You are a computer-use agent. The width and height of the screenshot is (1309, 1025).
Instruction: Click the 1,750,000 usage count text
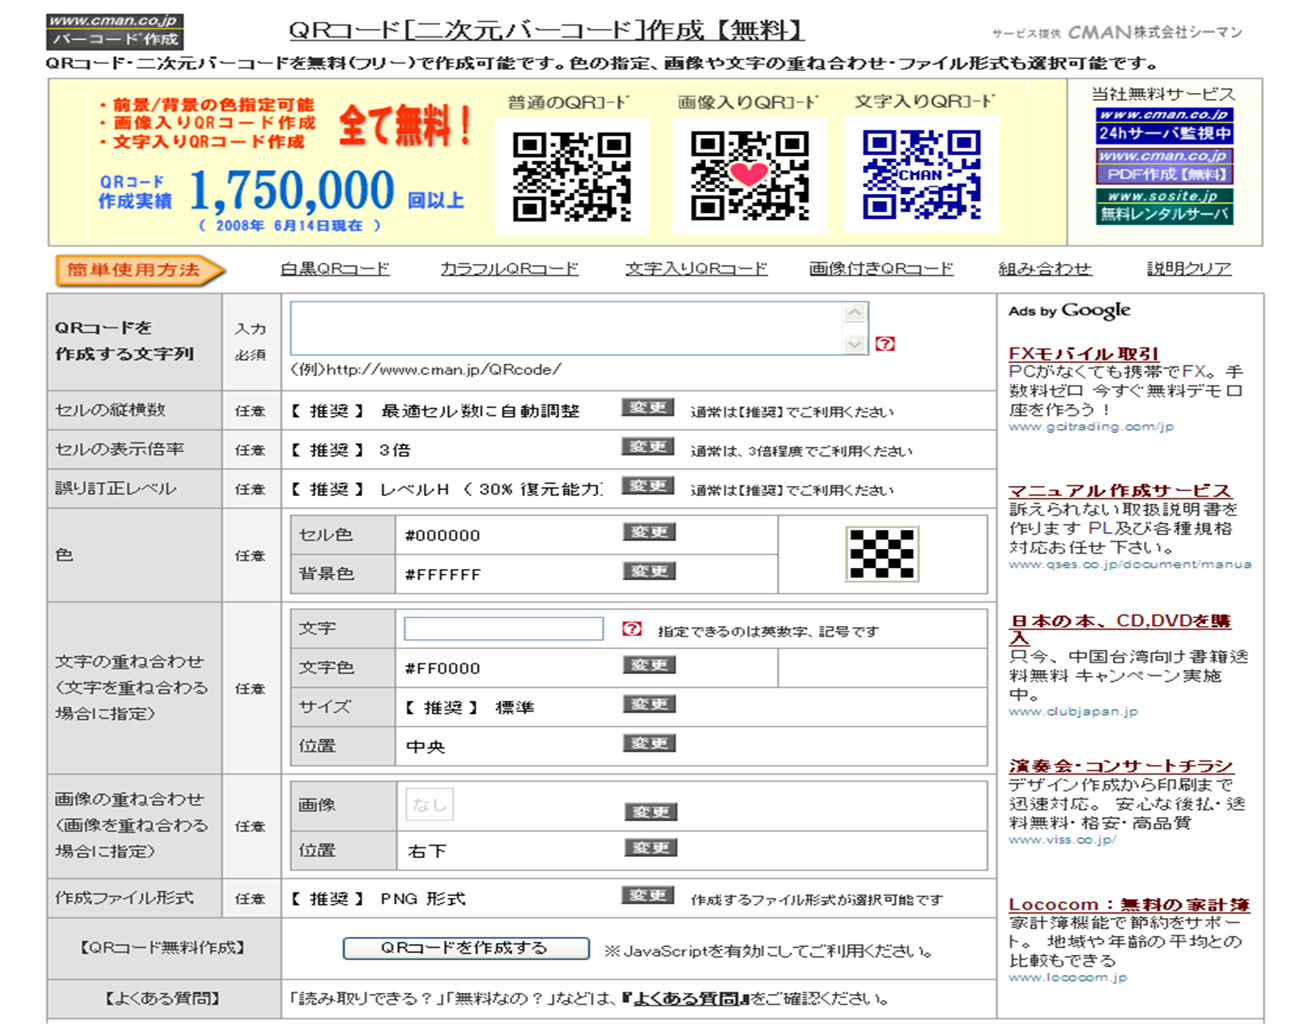point(292,190)
